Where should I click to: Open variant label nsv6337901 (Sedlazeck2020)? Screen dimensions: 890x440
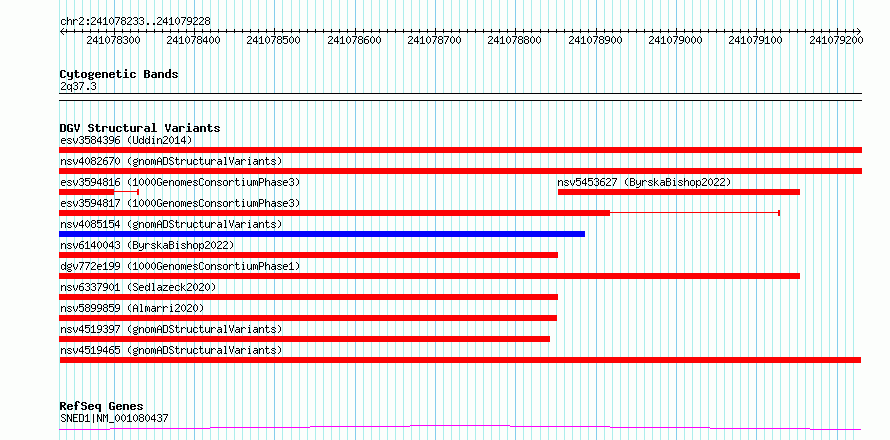[138, 287]
